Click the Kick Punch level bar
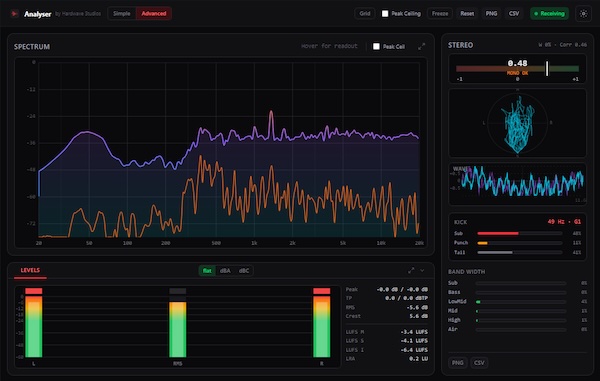 tap(520, 243)
